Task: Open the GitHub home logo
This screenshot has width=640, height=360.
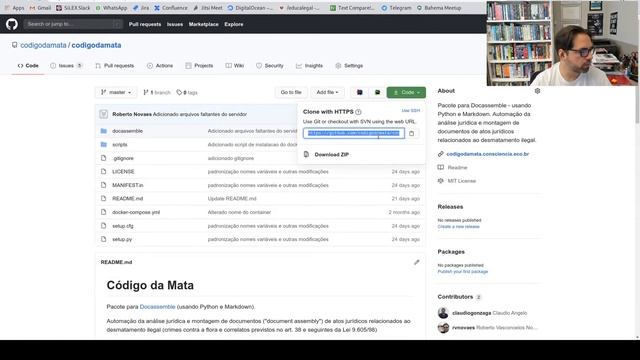Action: point(12,24)
